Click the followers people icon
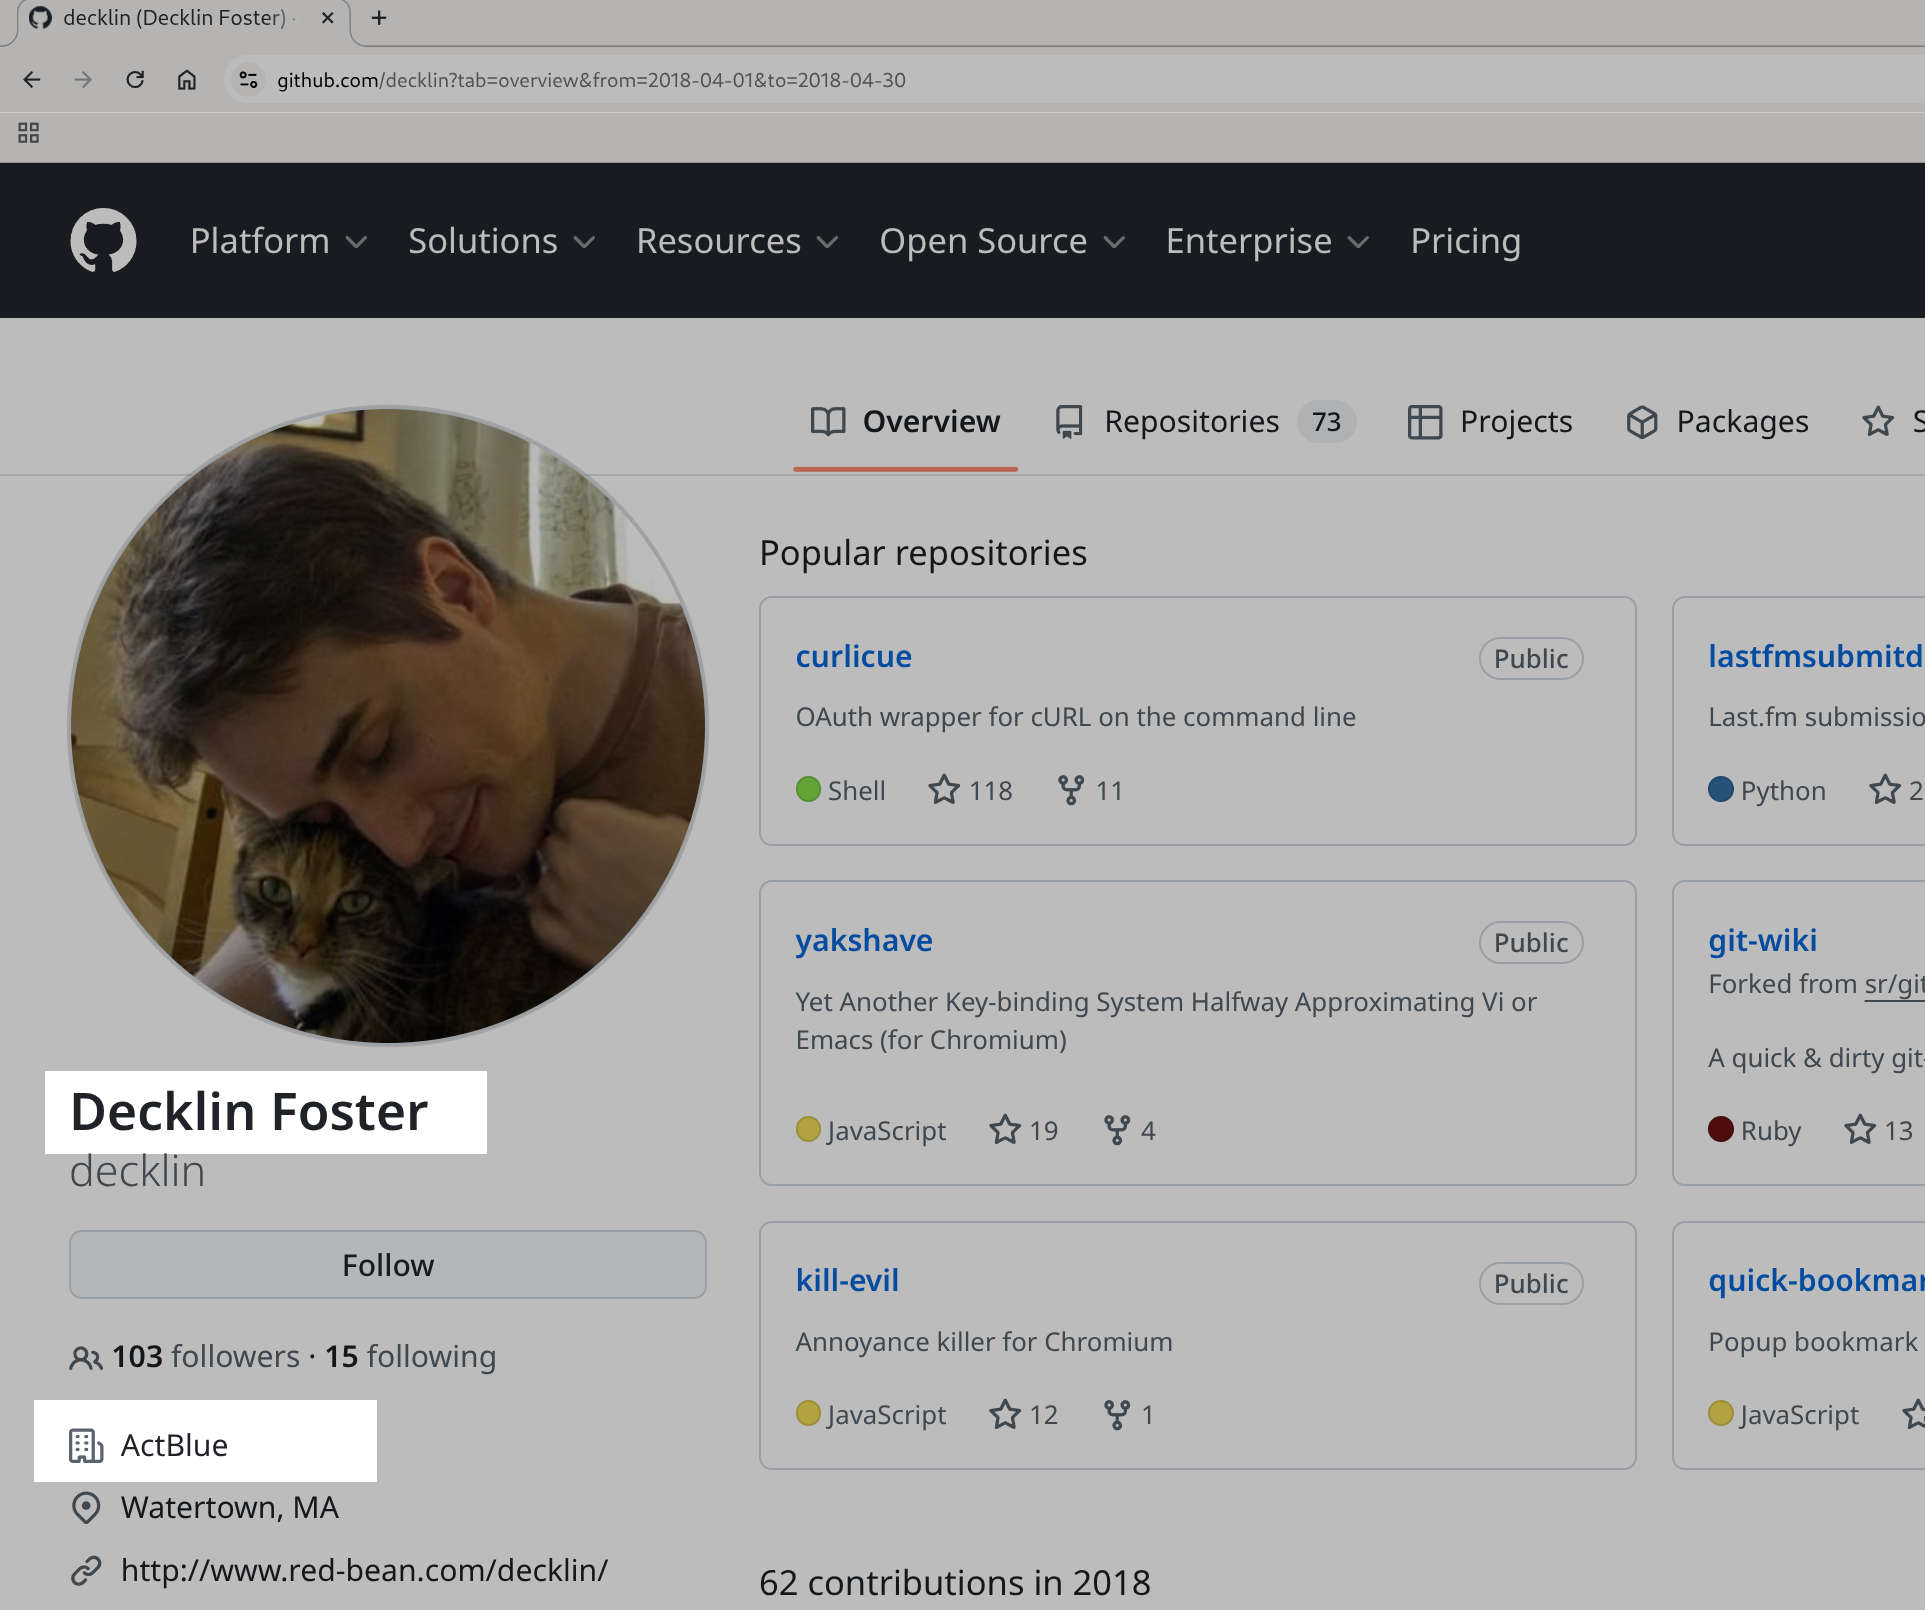Image resolution: width=1925 pixels, height=1610 pixels. click(x=86, y=1357)
